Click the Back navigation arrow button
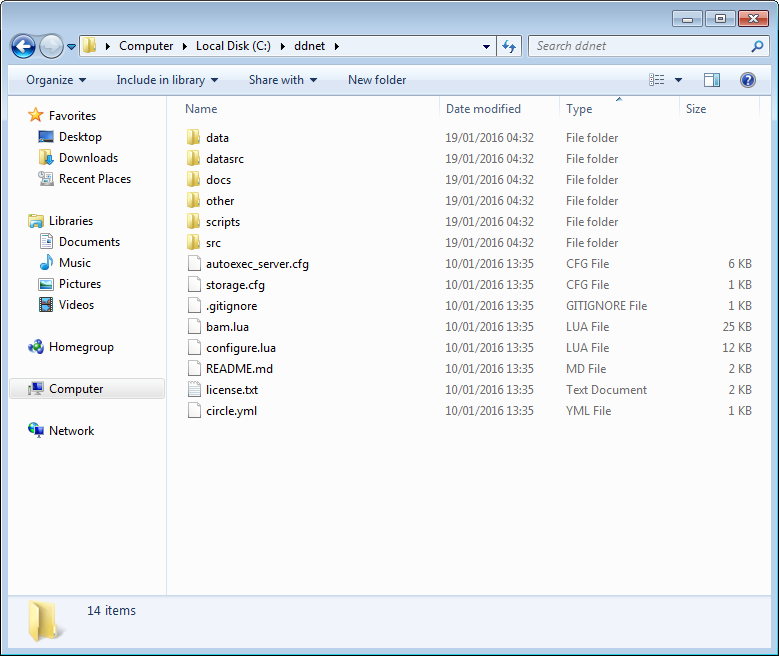 (23, 46)
